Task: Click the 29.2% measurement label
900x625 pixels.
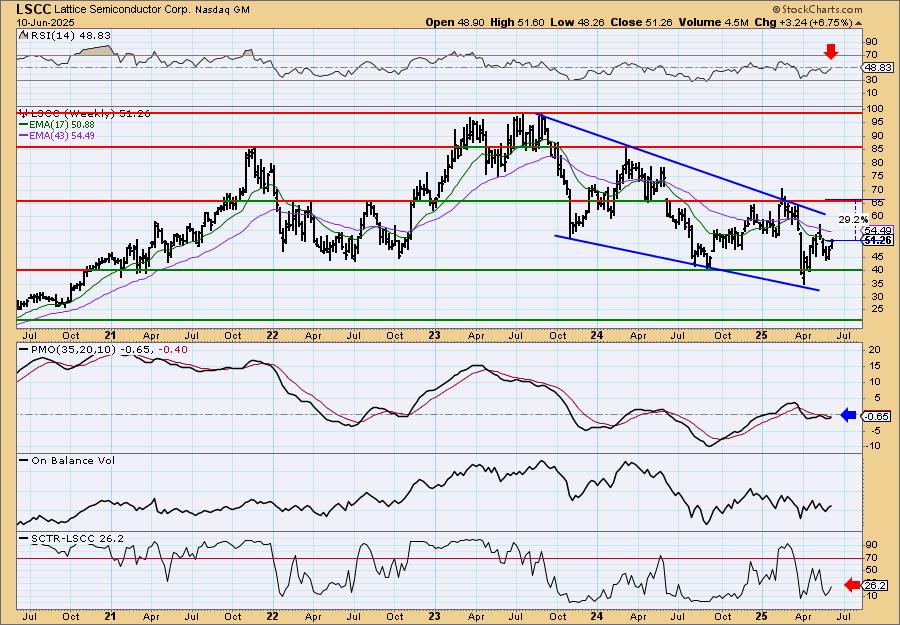Action: point(852,219)
